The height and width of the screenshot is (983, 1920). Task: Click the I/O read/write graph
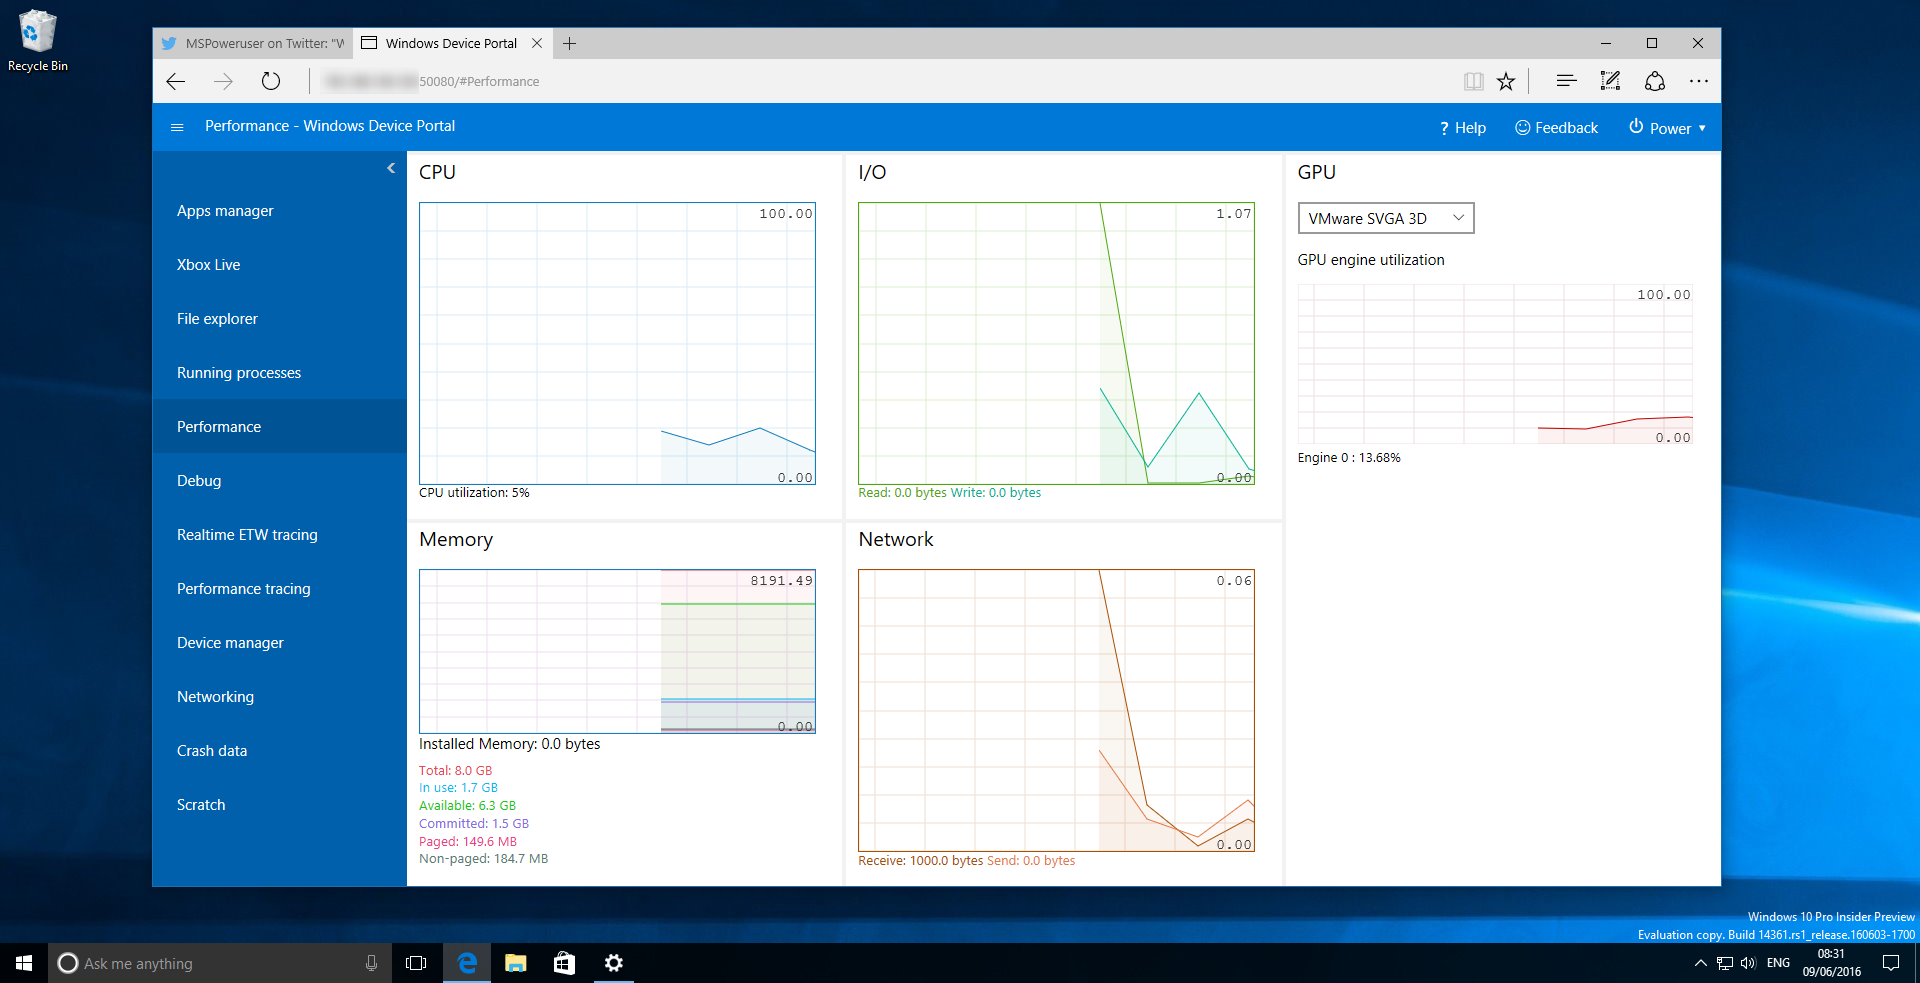pos(1056,344)
